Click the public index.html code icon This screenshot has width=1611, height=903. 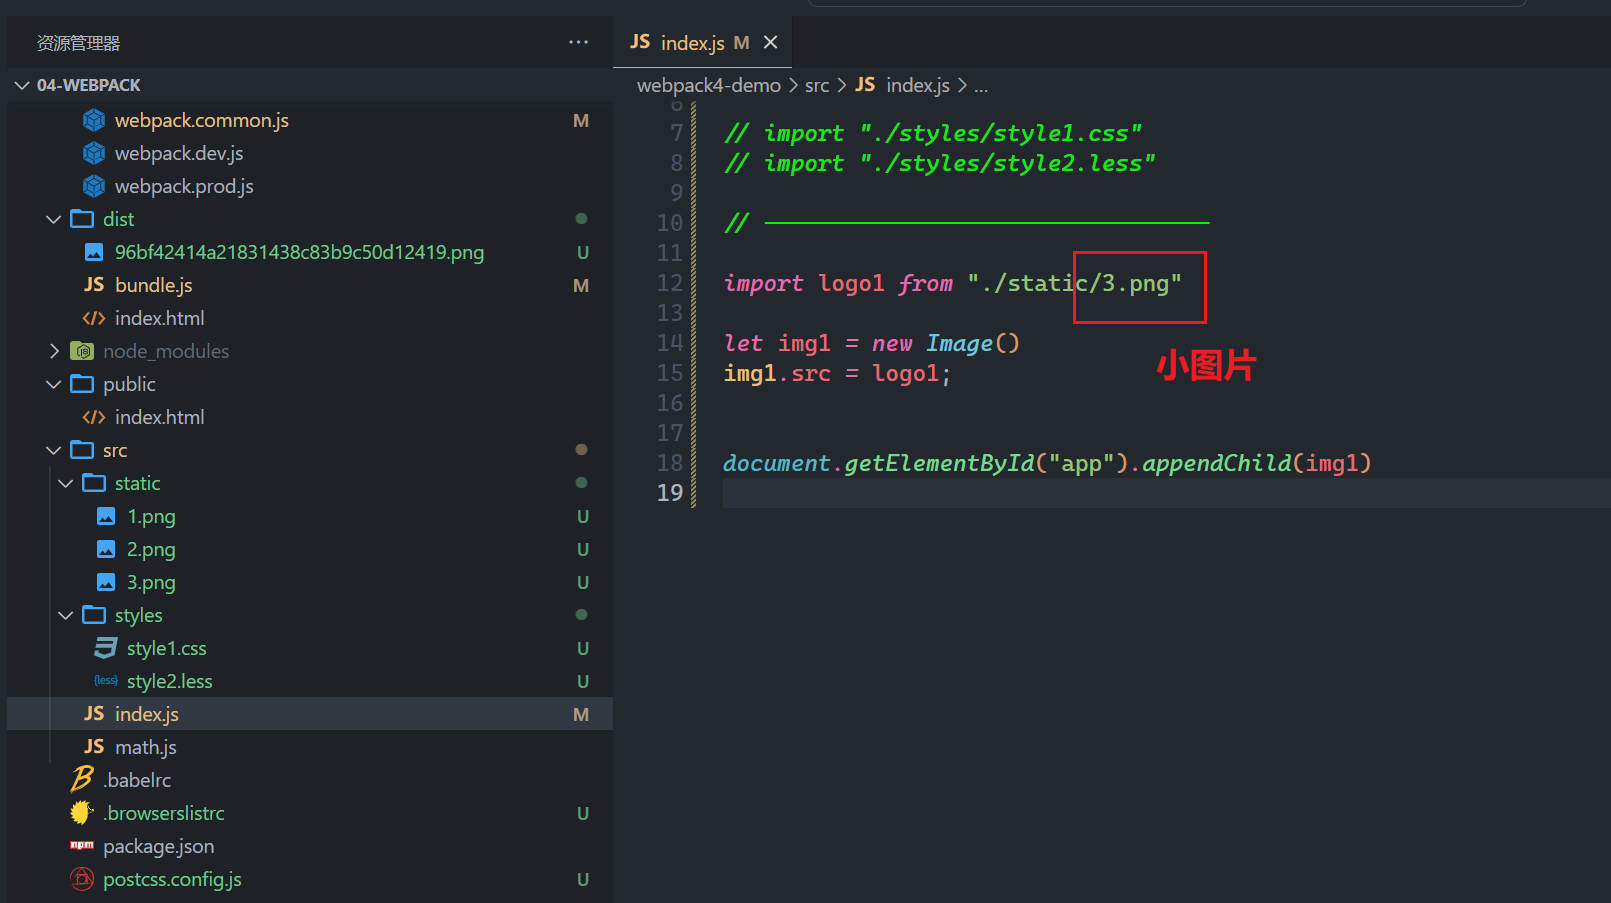pyautogui.click(x=94, y=417)
